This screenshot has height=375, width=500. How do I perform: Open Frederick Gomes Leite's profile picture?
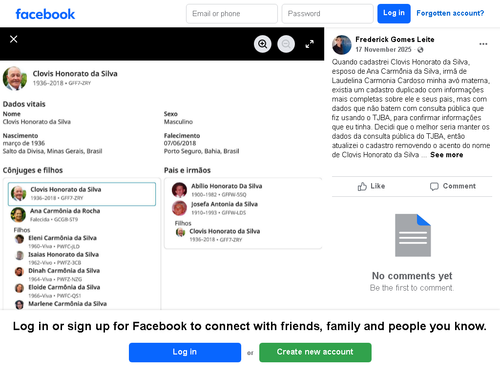(342, 45)
